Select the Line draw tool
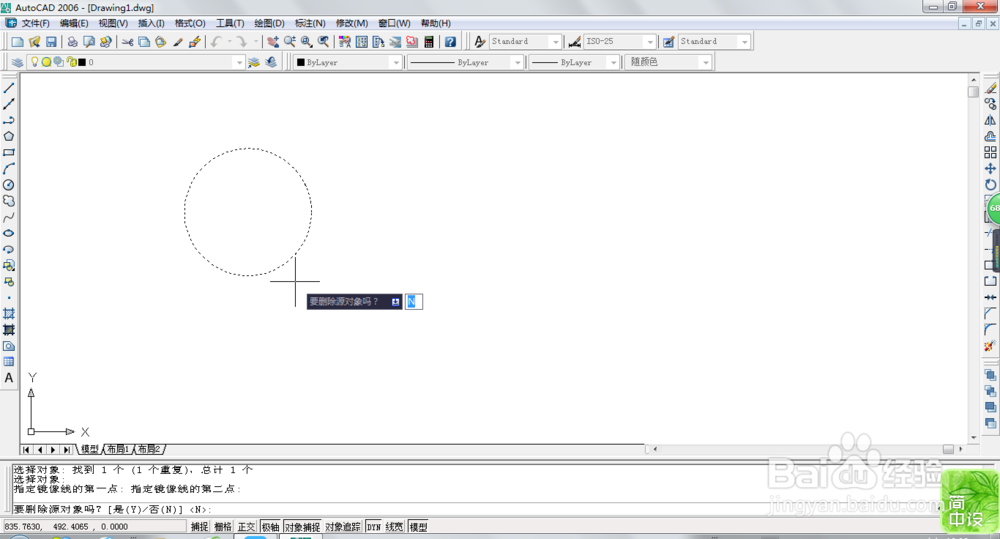This screenshot has width=1000, height=539. (x=9, y=88)
